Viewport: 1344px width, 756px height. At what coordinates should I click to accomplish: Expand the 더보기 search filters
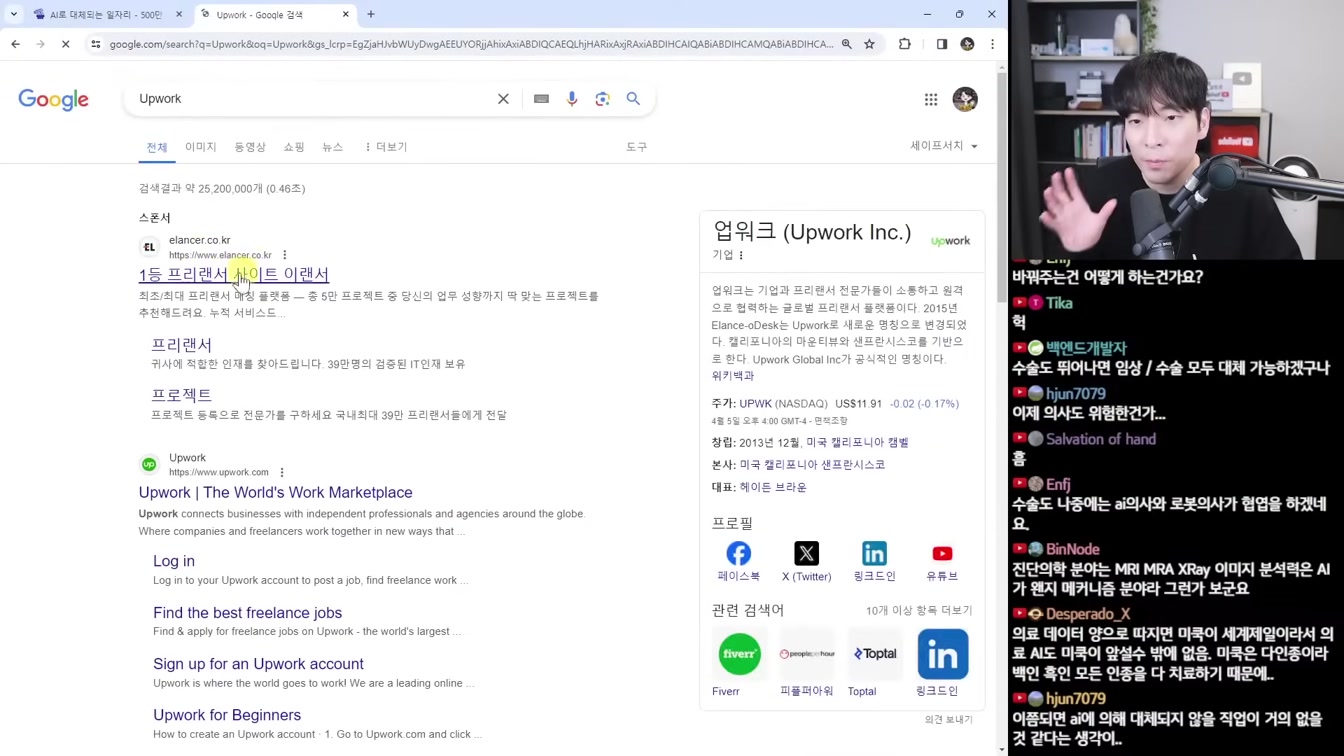[x=386, y=147]
